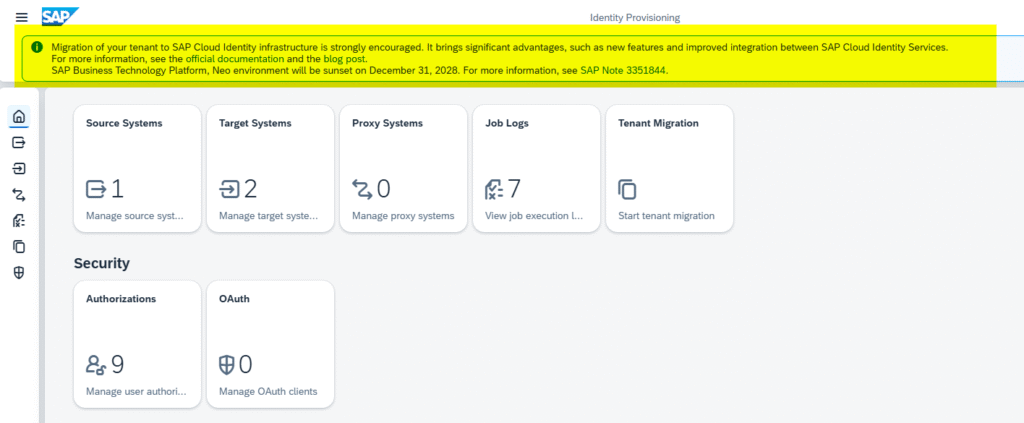Select the Home icon in sidebar
The width and height of the screenshot is (1024, 423).
click(19, 117)
